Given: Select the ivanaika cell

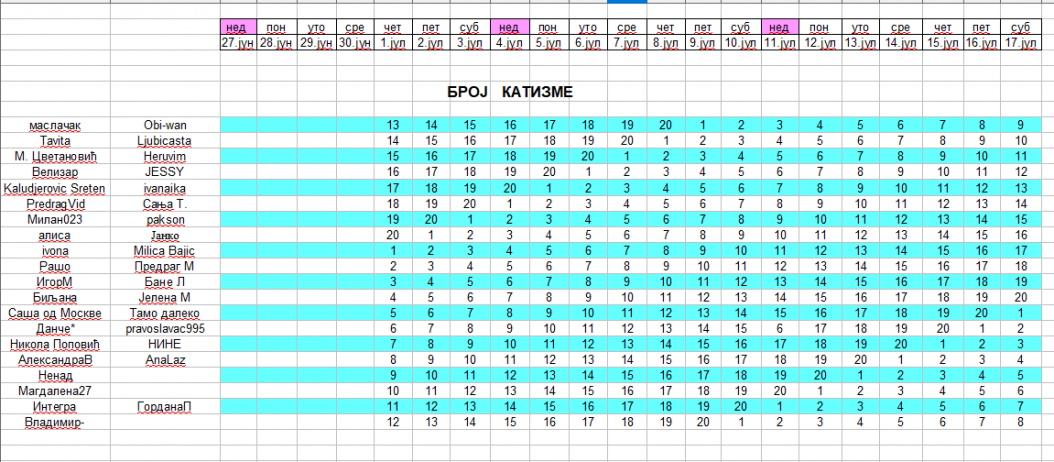Looking at the screenshot, I should (x=165, y=188).
